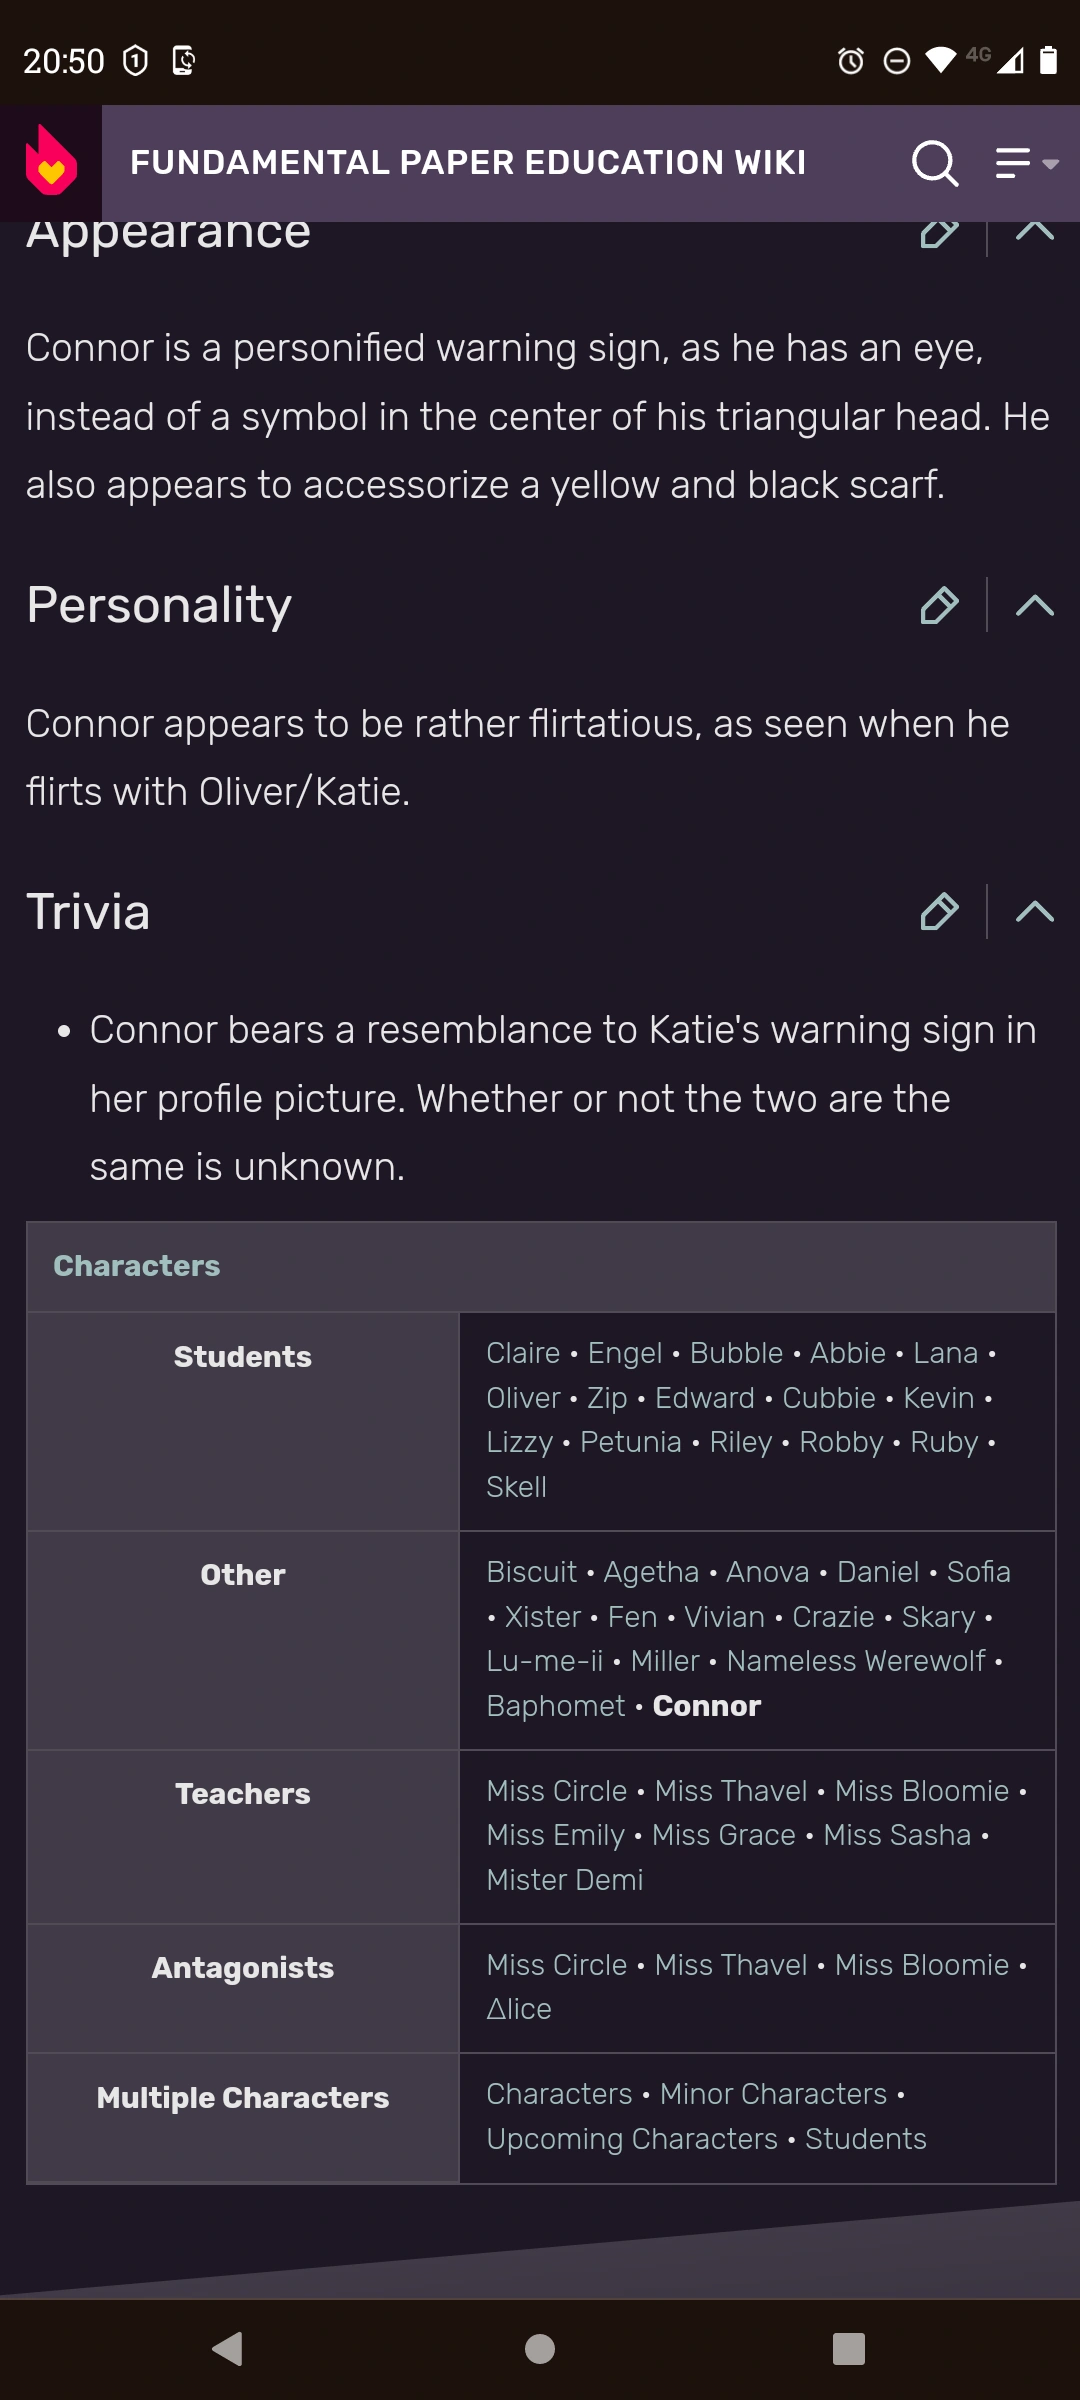Collapse the Trivia section
Image resolution: width=1080 pixels, height=2400 pixels.
1034,911
